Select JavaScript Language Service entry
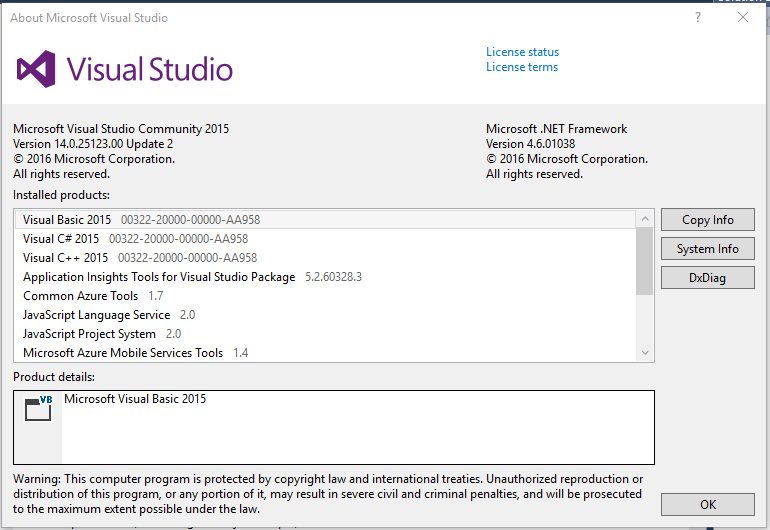The width and height of the screenshot is (770, 530). (326, 315)
